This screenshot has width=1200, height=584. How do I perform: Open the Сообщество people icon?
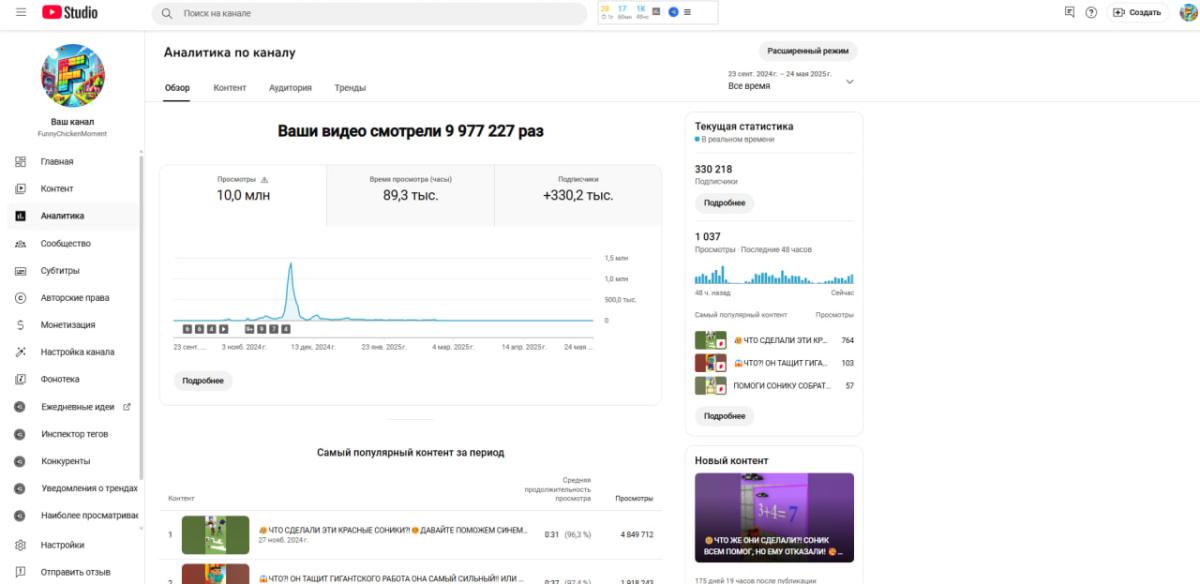click(x=20, y=244)
